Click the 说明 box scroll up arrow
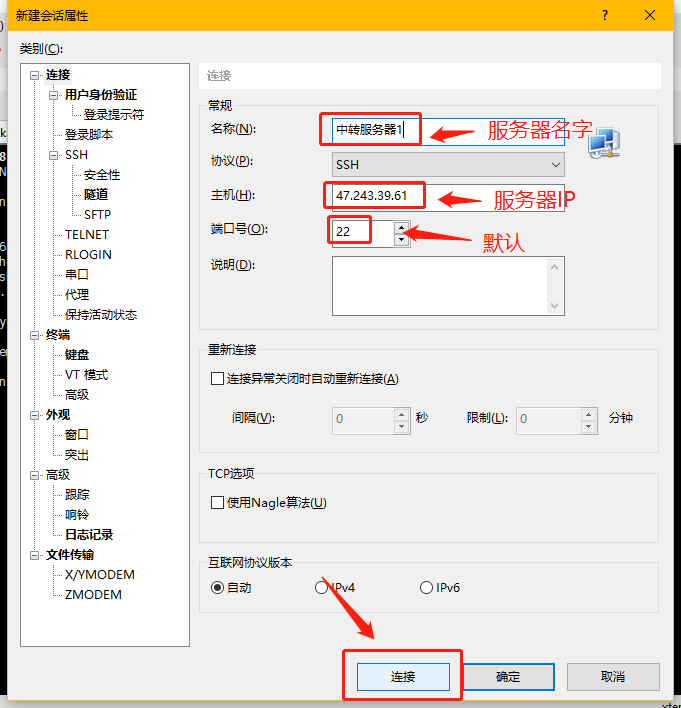Screen dimensions: 681x708 (555, 267)
